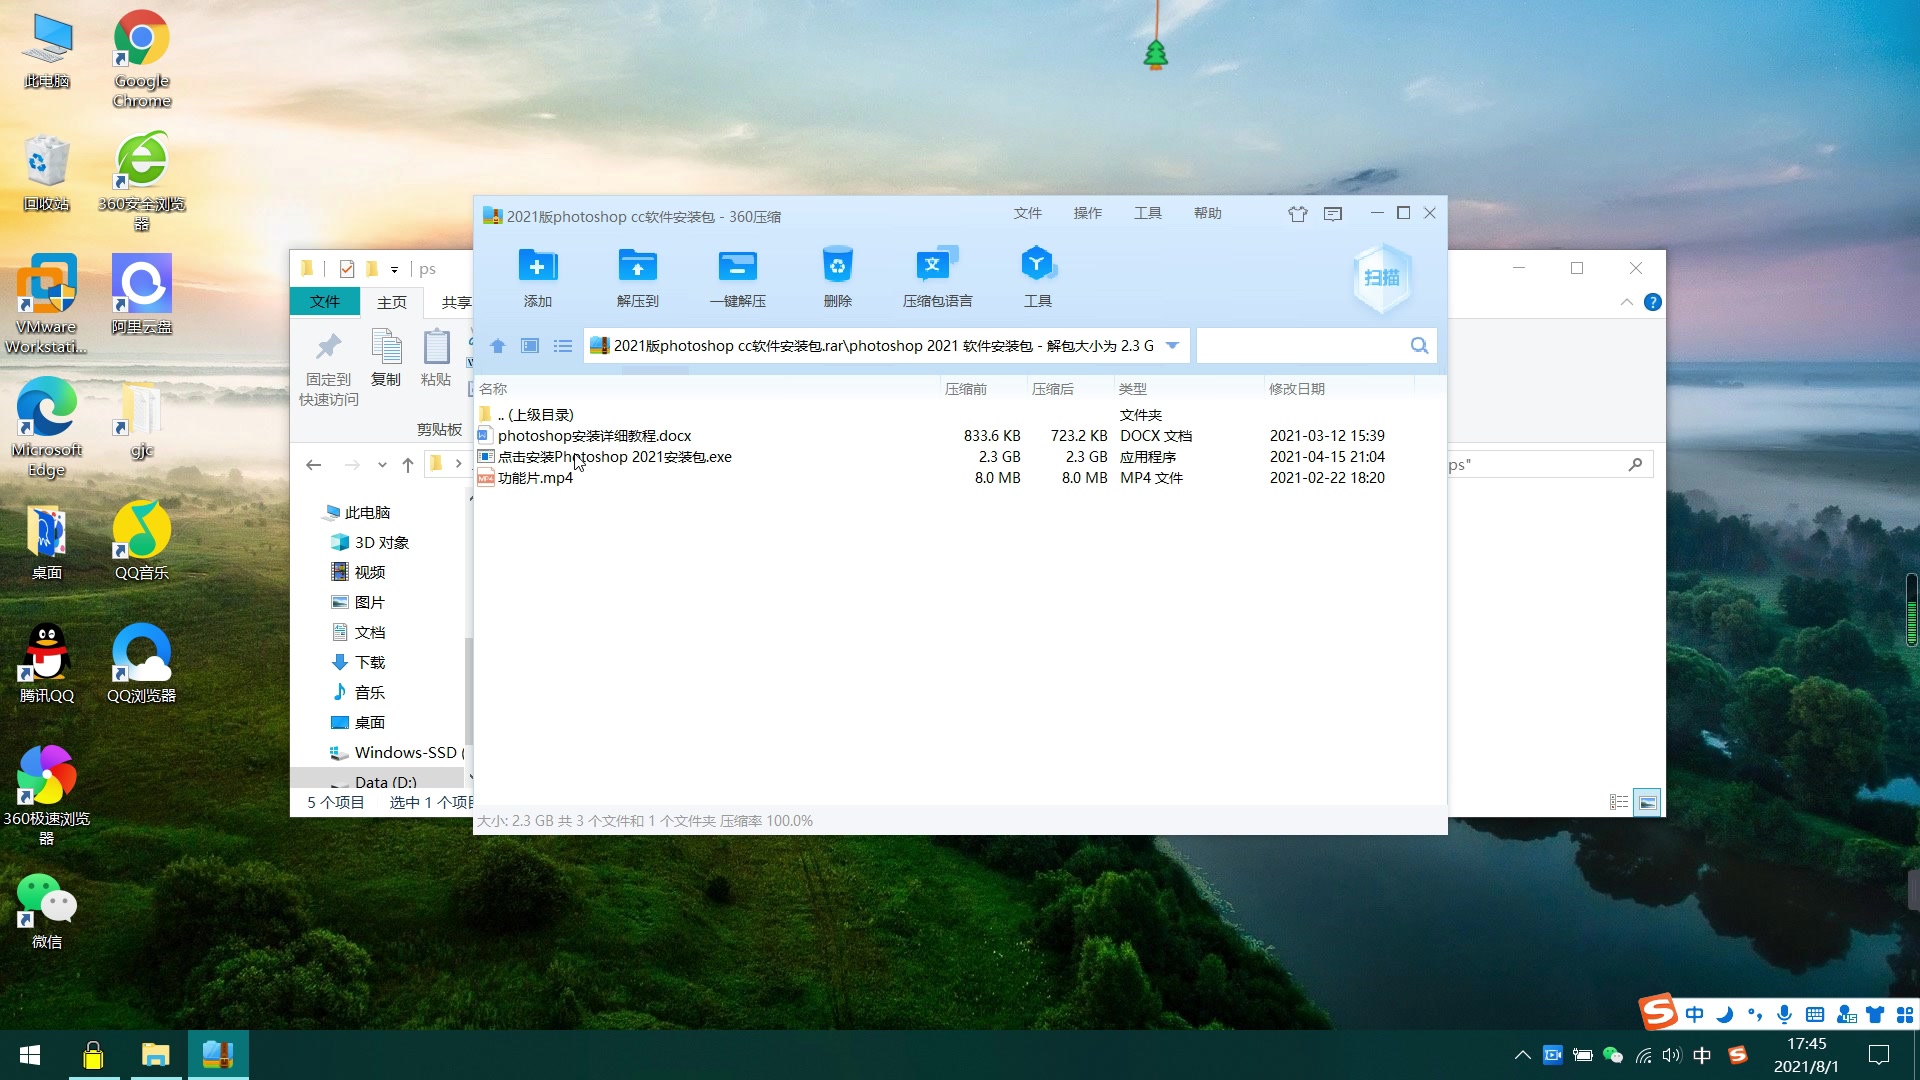Sort by 压缩前 column header
This screenshot has height=1080, width=1920.
(966, 389)
